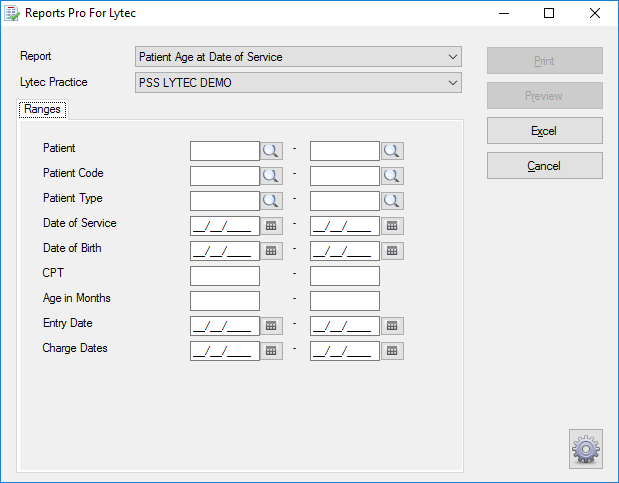Click the Excel export button
The image size is (619, 483).
coord(545,131)
